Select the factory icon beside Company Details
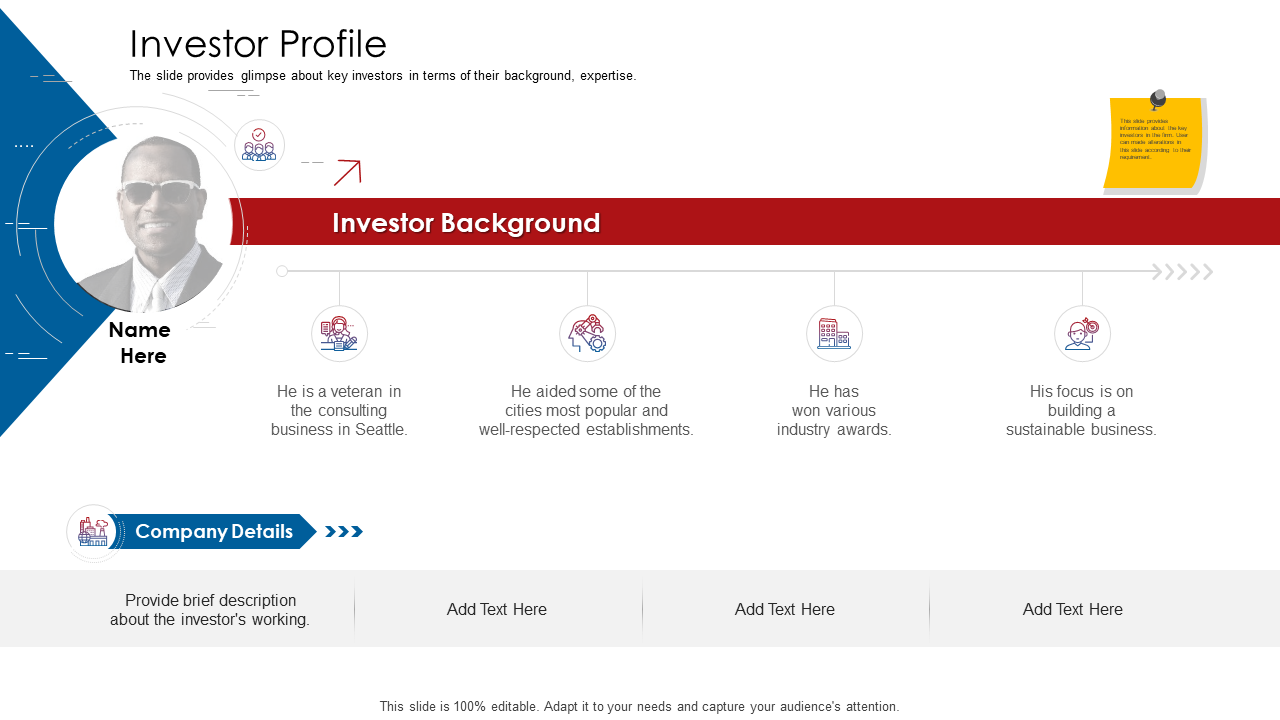The image size is (1280, 720). [93, 532]
